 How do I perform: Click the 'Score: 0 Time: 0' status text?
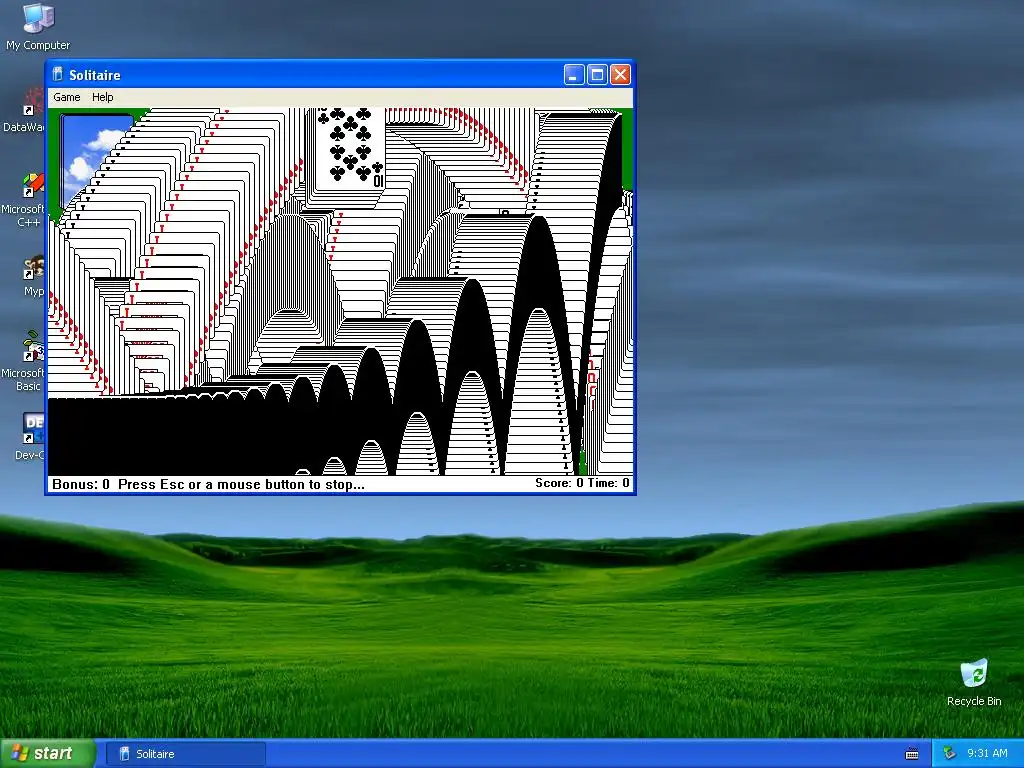[583, 483]
